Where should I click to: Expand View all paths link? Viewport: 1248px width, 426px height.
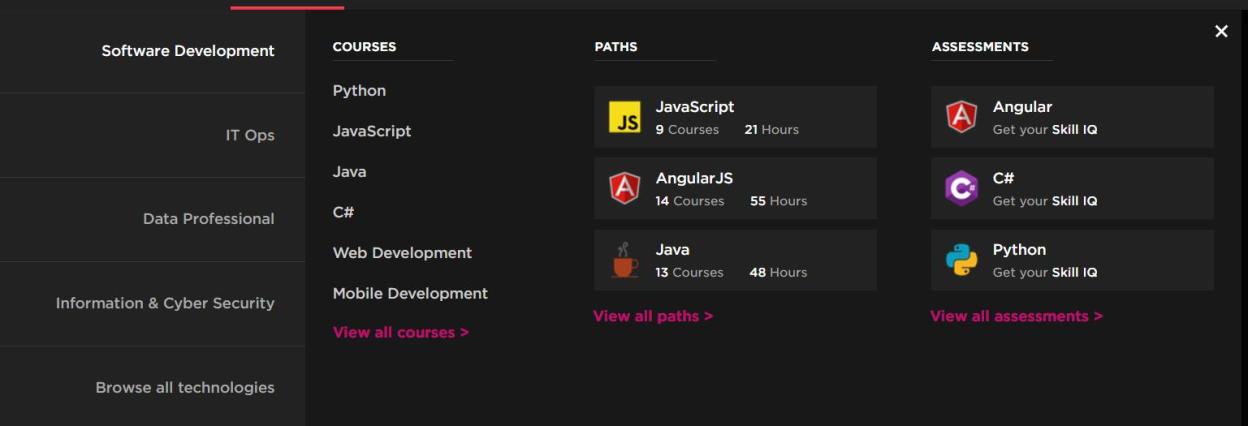click(x=653, y=316)
